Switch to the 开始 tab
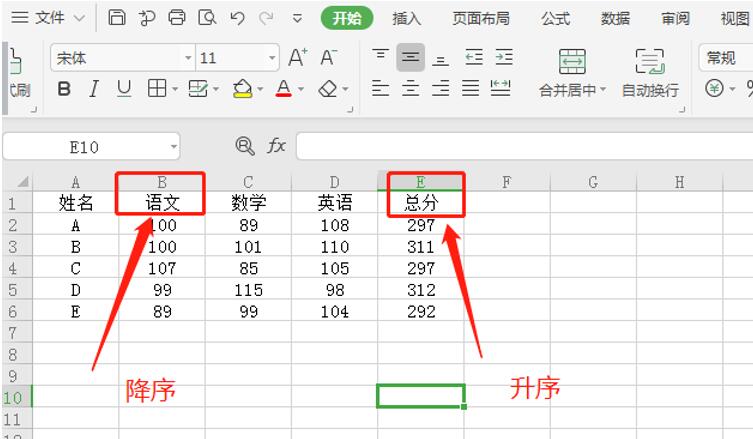Screen dimensions: 753x439 [347, 18]
